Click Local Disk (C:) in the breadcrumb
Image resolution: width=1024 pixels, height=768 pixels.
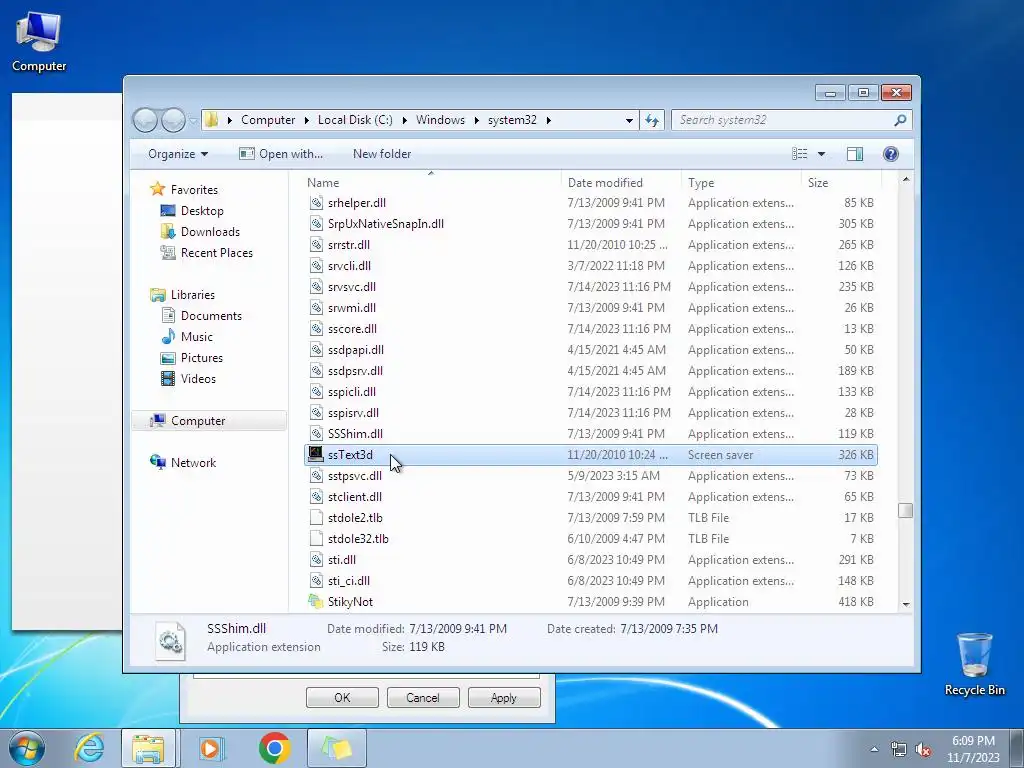[x=355, y=120]
